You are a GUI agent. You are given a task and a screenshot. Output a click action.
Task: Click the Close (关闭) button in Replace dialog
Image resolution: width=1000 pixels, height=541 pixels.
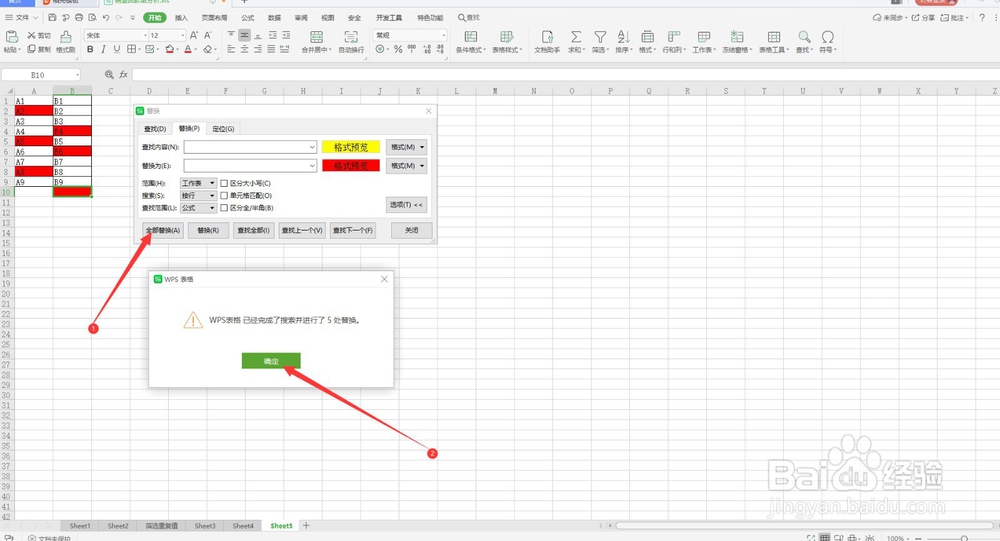[x=411, y=230]
